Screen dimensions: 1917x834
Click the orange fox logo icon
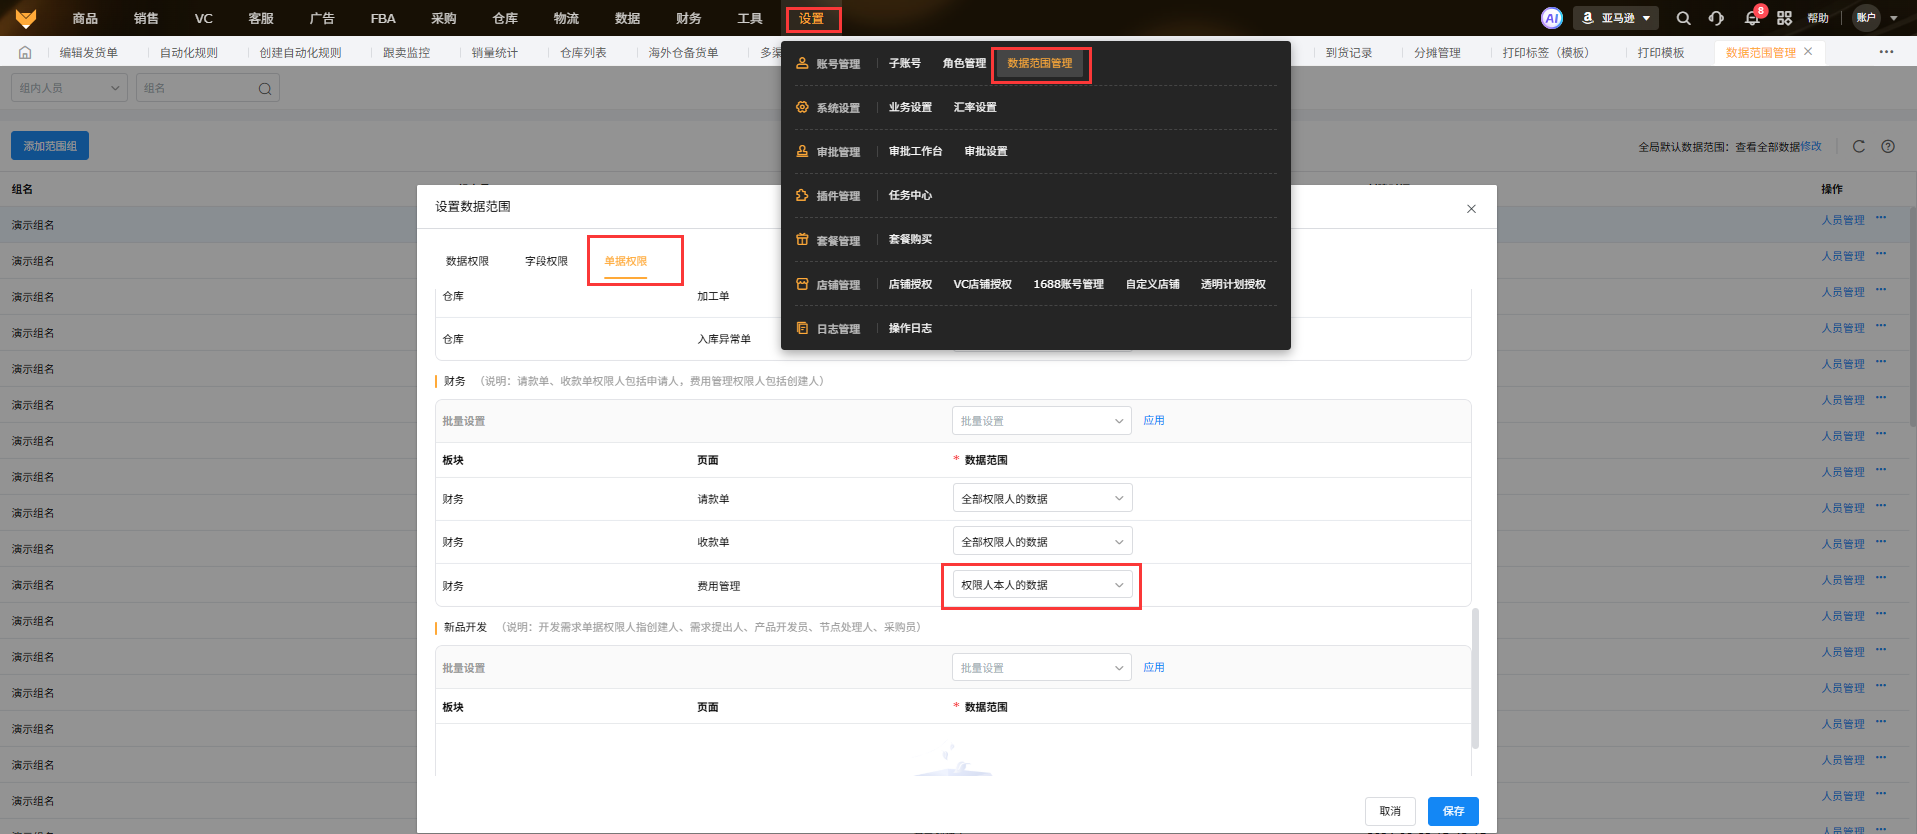(x=26, y=18)
